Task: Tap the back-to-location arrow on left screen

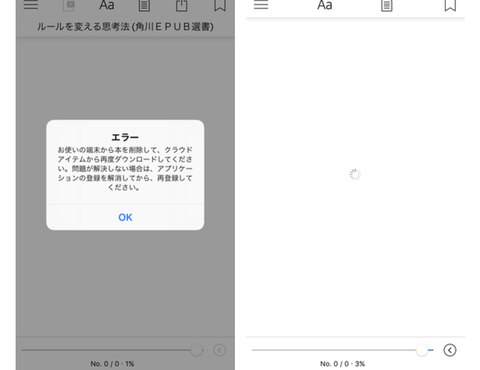Action: click(x=220, y=350)
